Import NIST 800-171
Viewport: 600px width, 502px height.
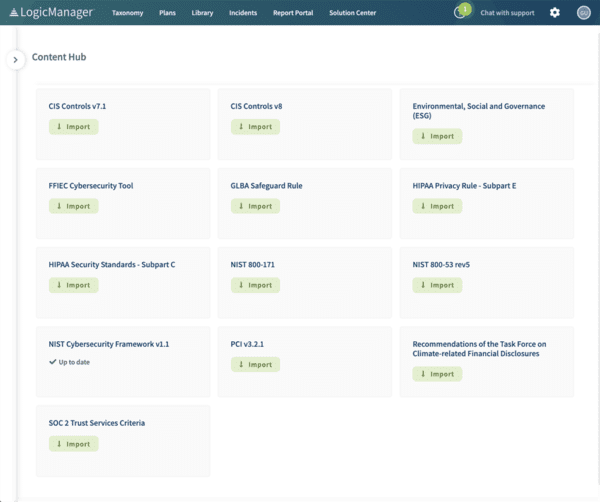tap(255, 285)
